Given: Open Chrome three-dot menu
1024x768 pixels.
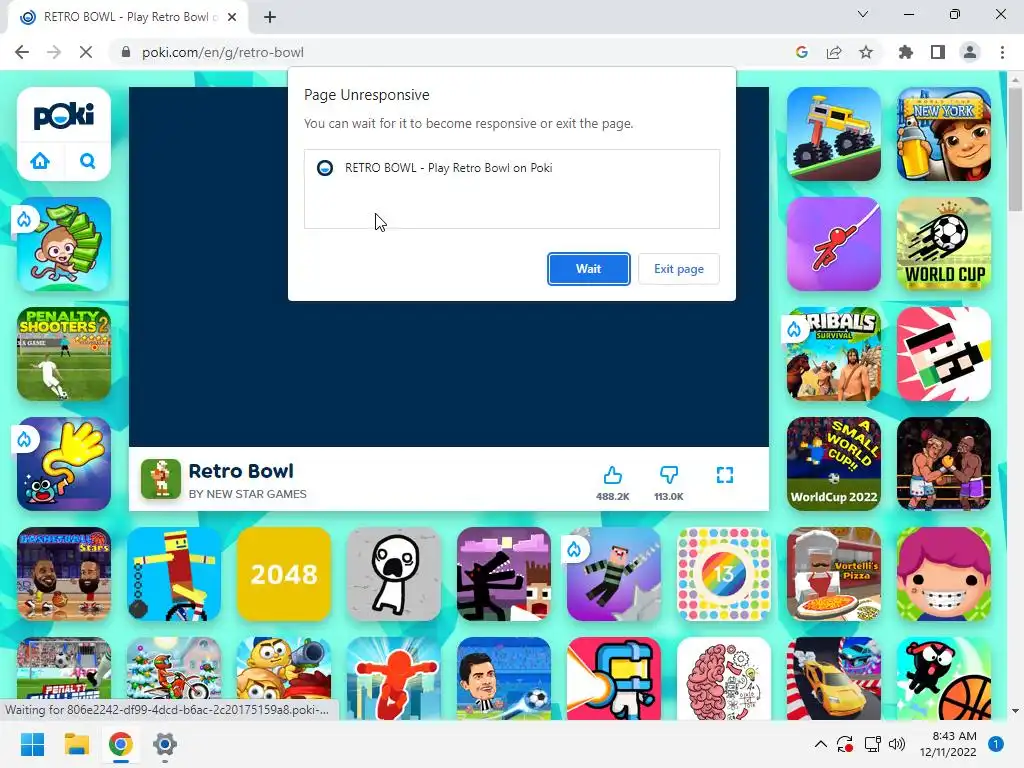Looking at the screenshot, I should (1002, 52).
